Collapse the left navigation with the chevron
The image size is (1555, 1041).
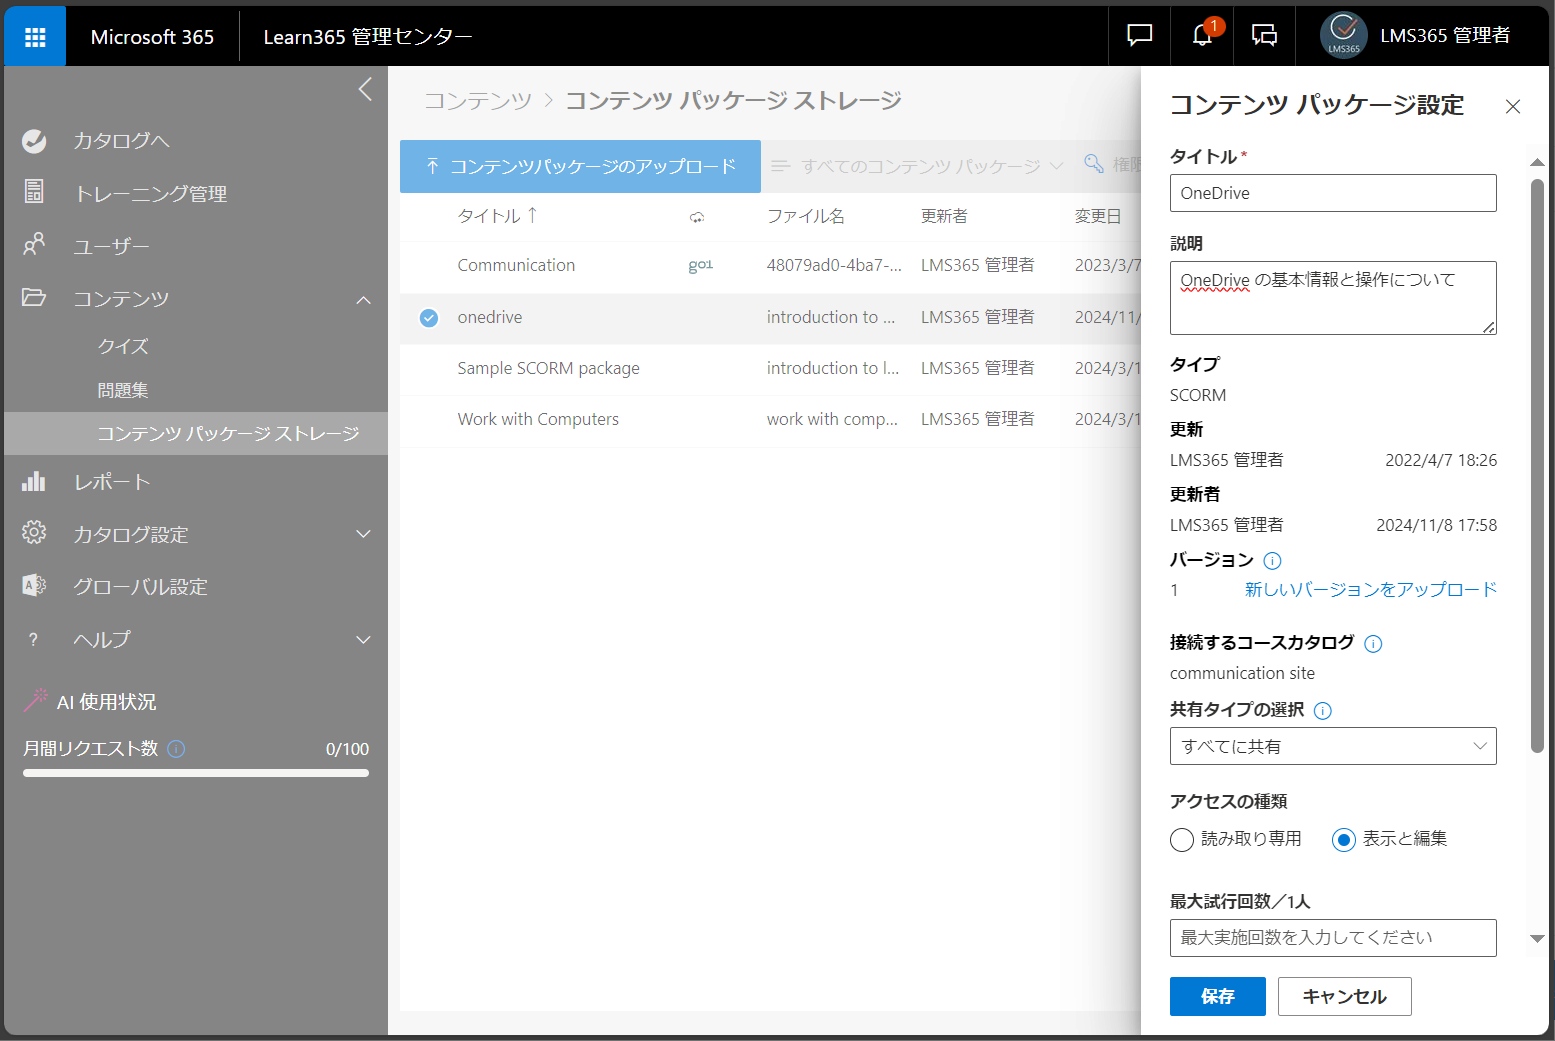[x=365, y=89]
